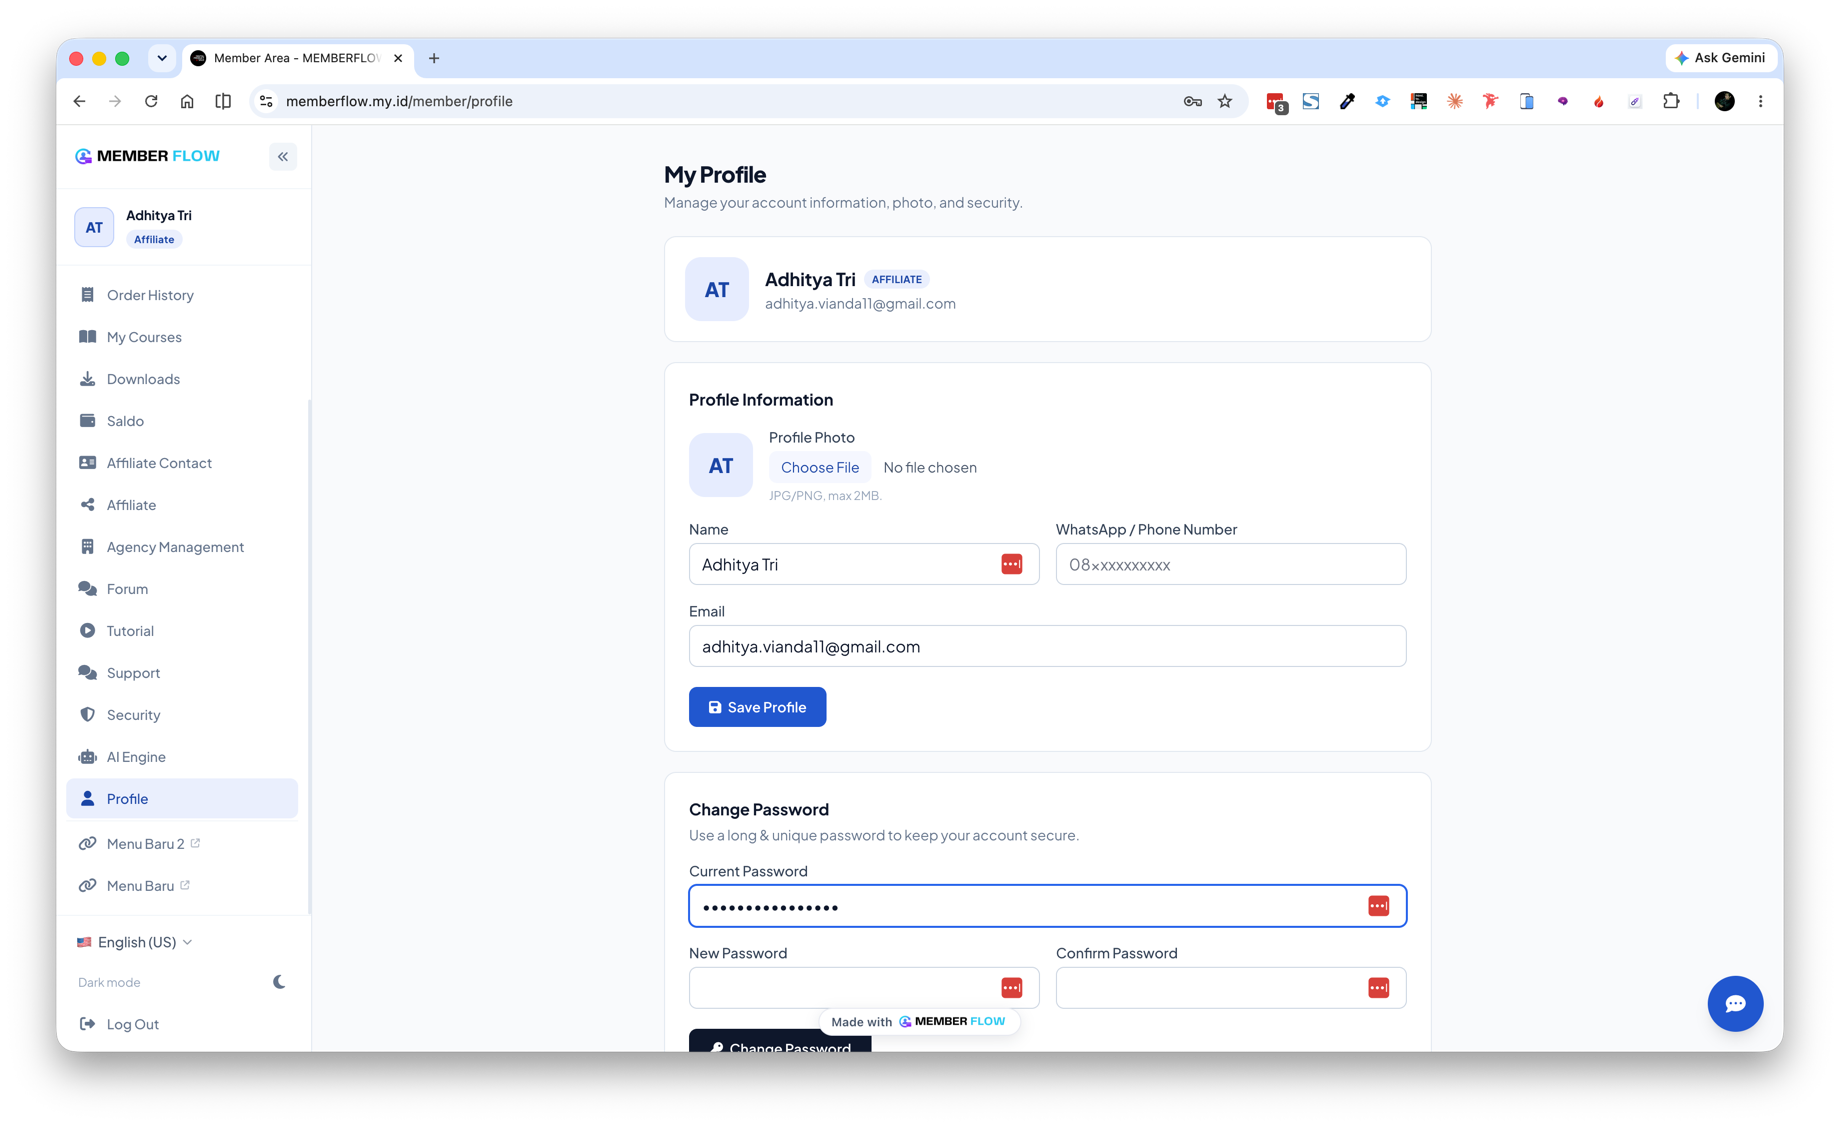The image size is (1840, 1126).
Task: Expand browser tab search dropdown
Action: [162, 58]
